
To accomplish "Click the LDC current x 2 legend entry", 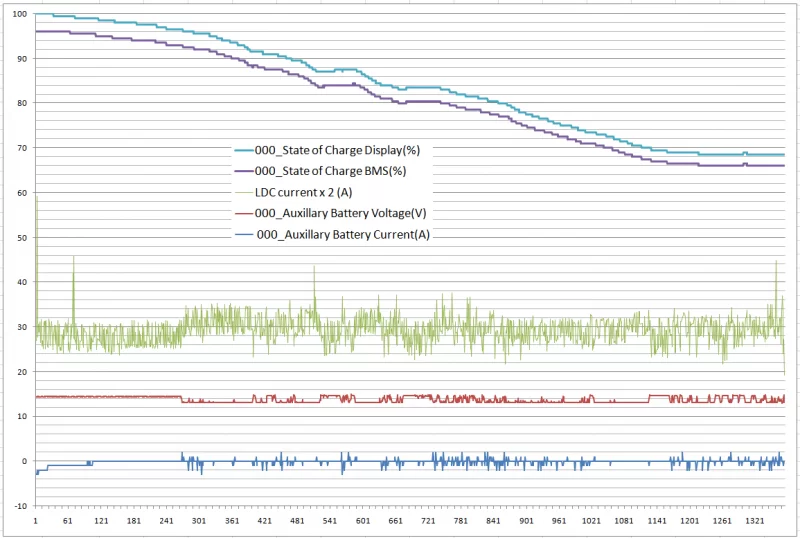I will coord(312,192).
